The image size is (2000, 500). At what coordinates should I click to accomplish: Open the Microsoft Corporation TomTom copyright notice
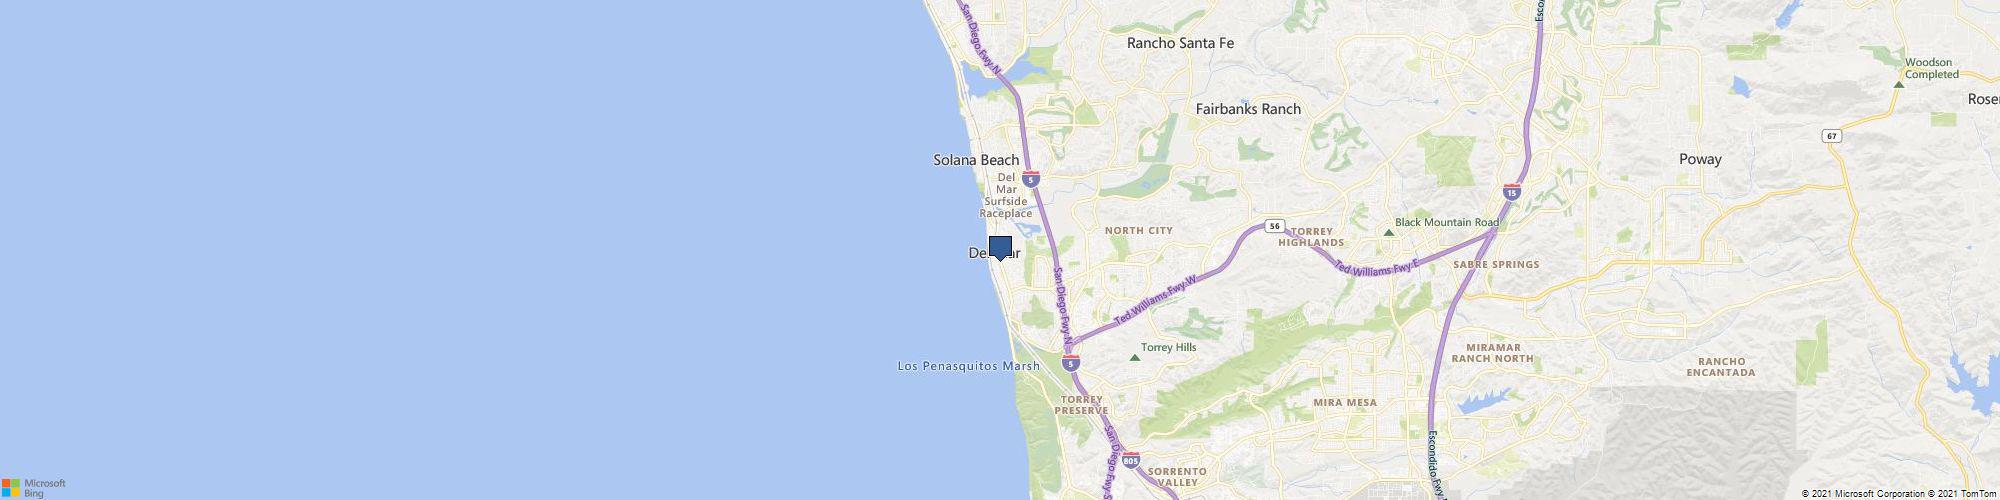(x=1897, y=494)
